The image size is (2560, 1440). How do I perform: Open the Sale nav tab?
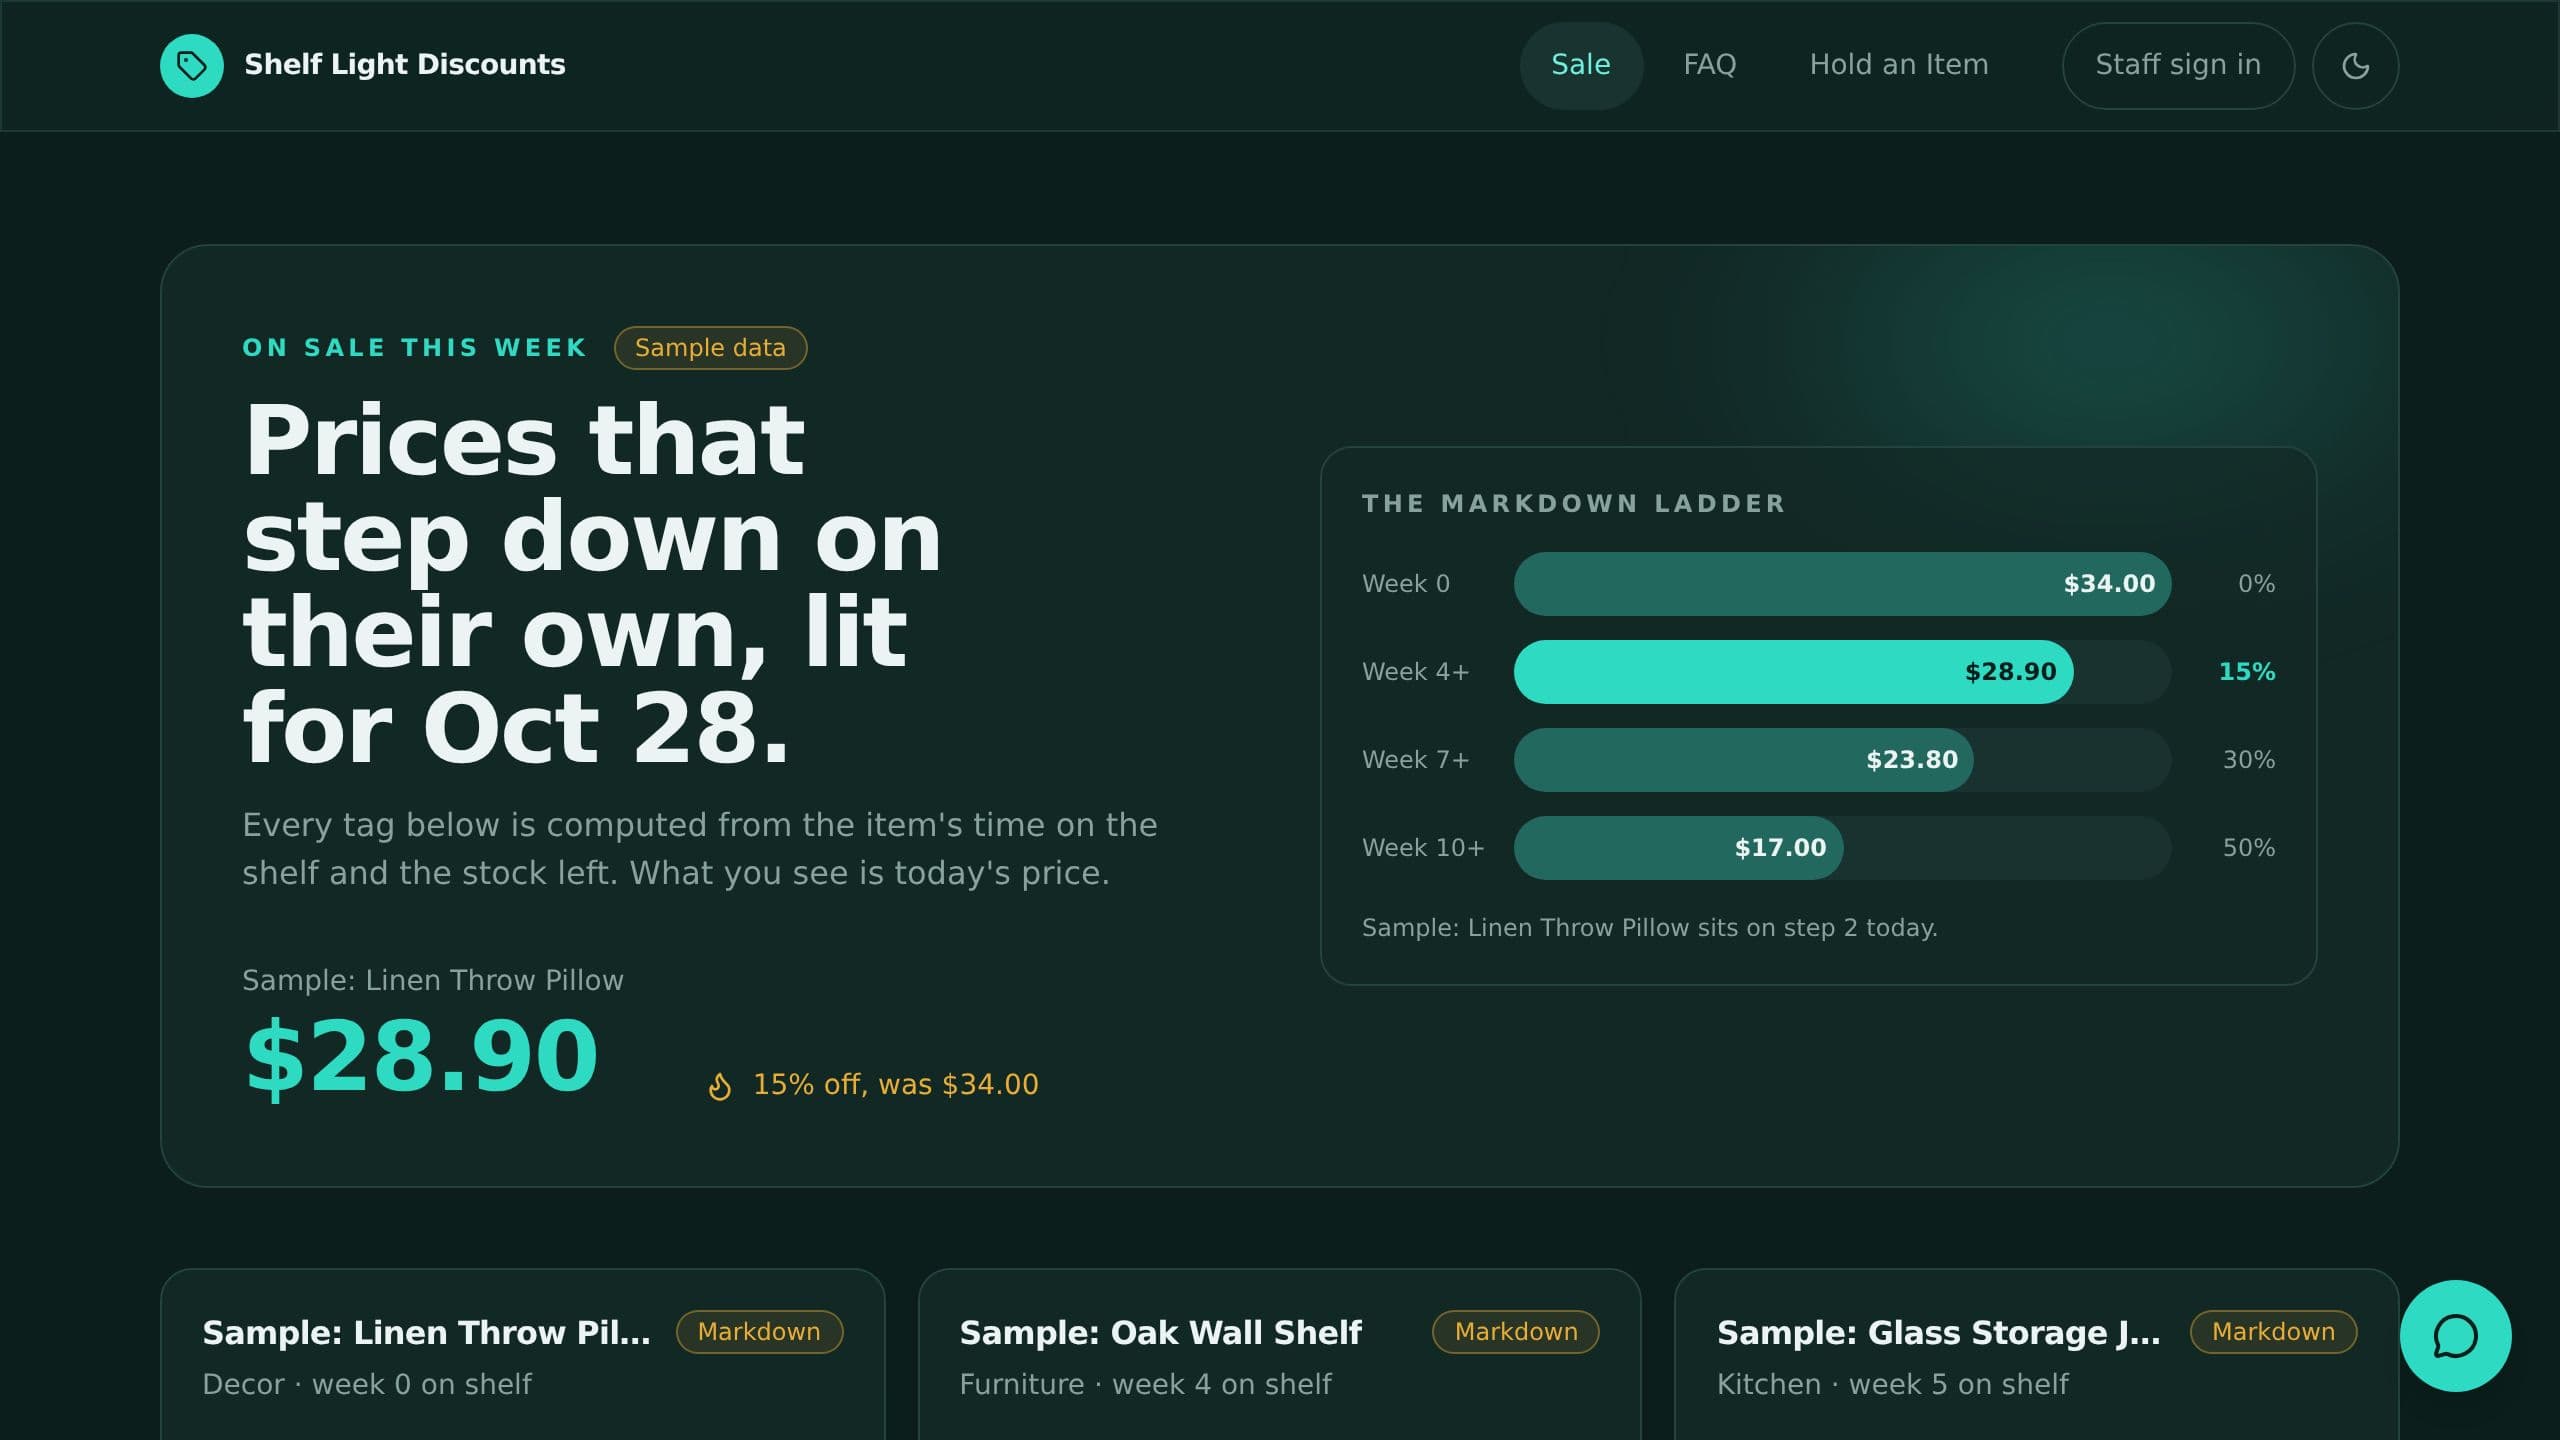[1581, 65]
